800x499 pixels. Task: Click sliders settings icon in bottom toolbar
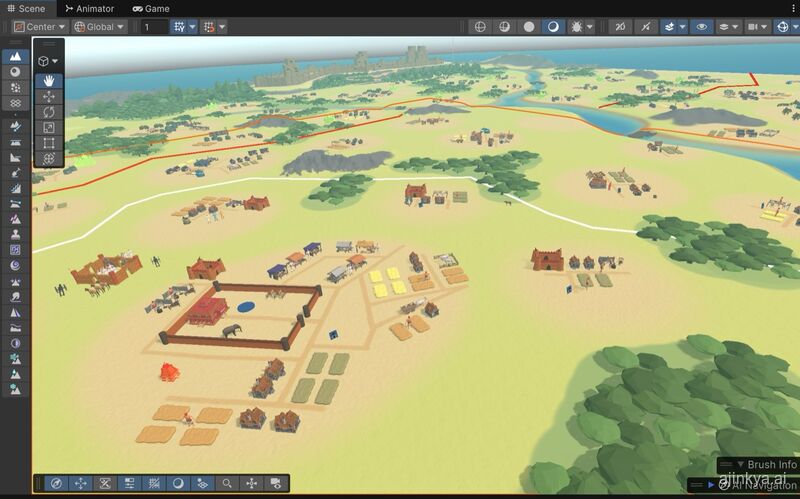point(129,483)
